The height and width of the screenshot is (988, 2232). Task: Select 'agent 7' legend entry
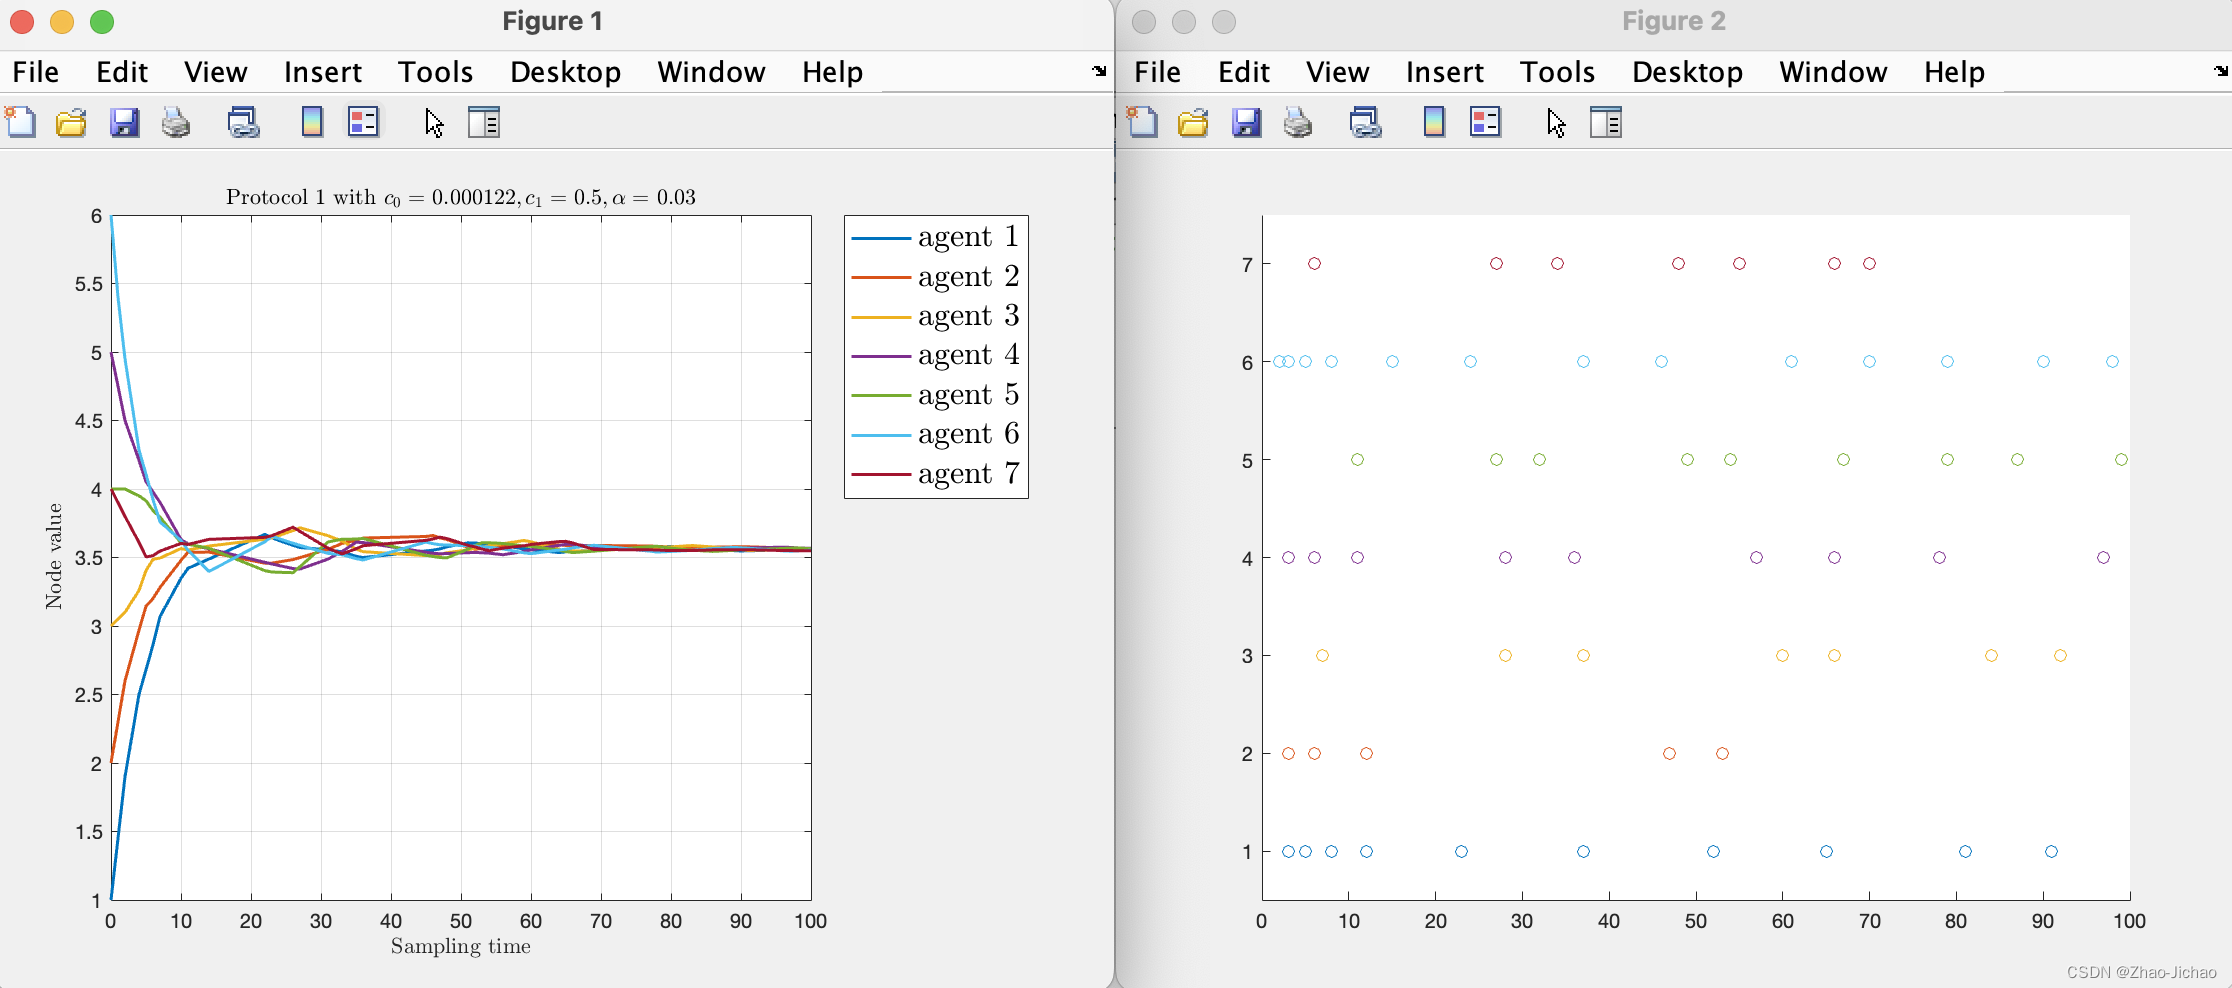[935, 474]
